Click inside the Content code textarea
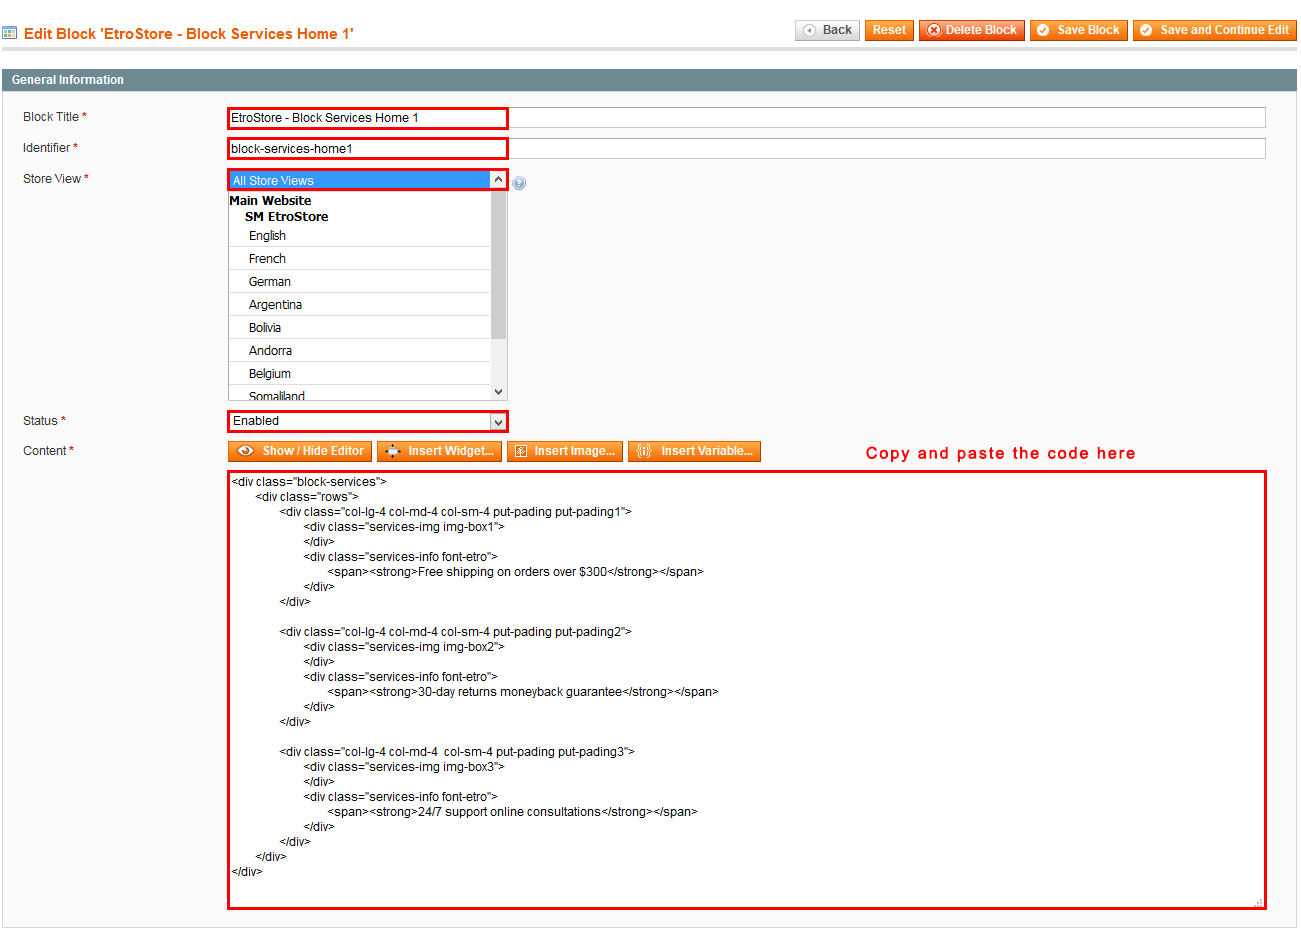 pyautogui.click(x=747, y=690)
